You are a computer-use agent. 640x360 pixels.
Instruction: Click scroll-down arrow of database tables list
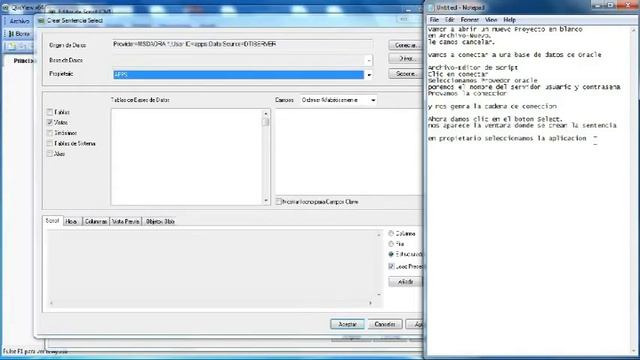click(x=266, y=200)
